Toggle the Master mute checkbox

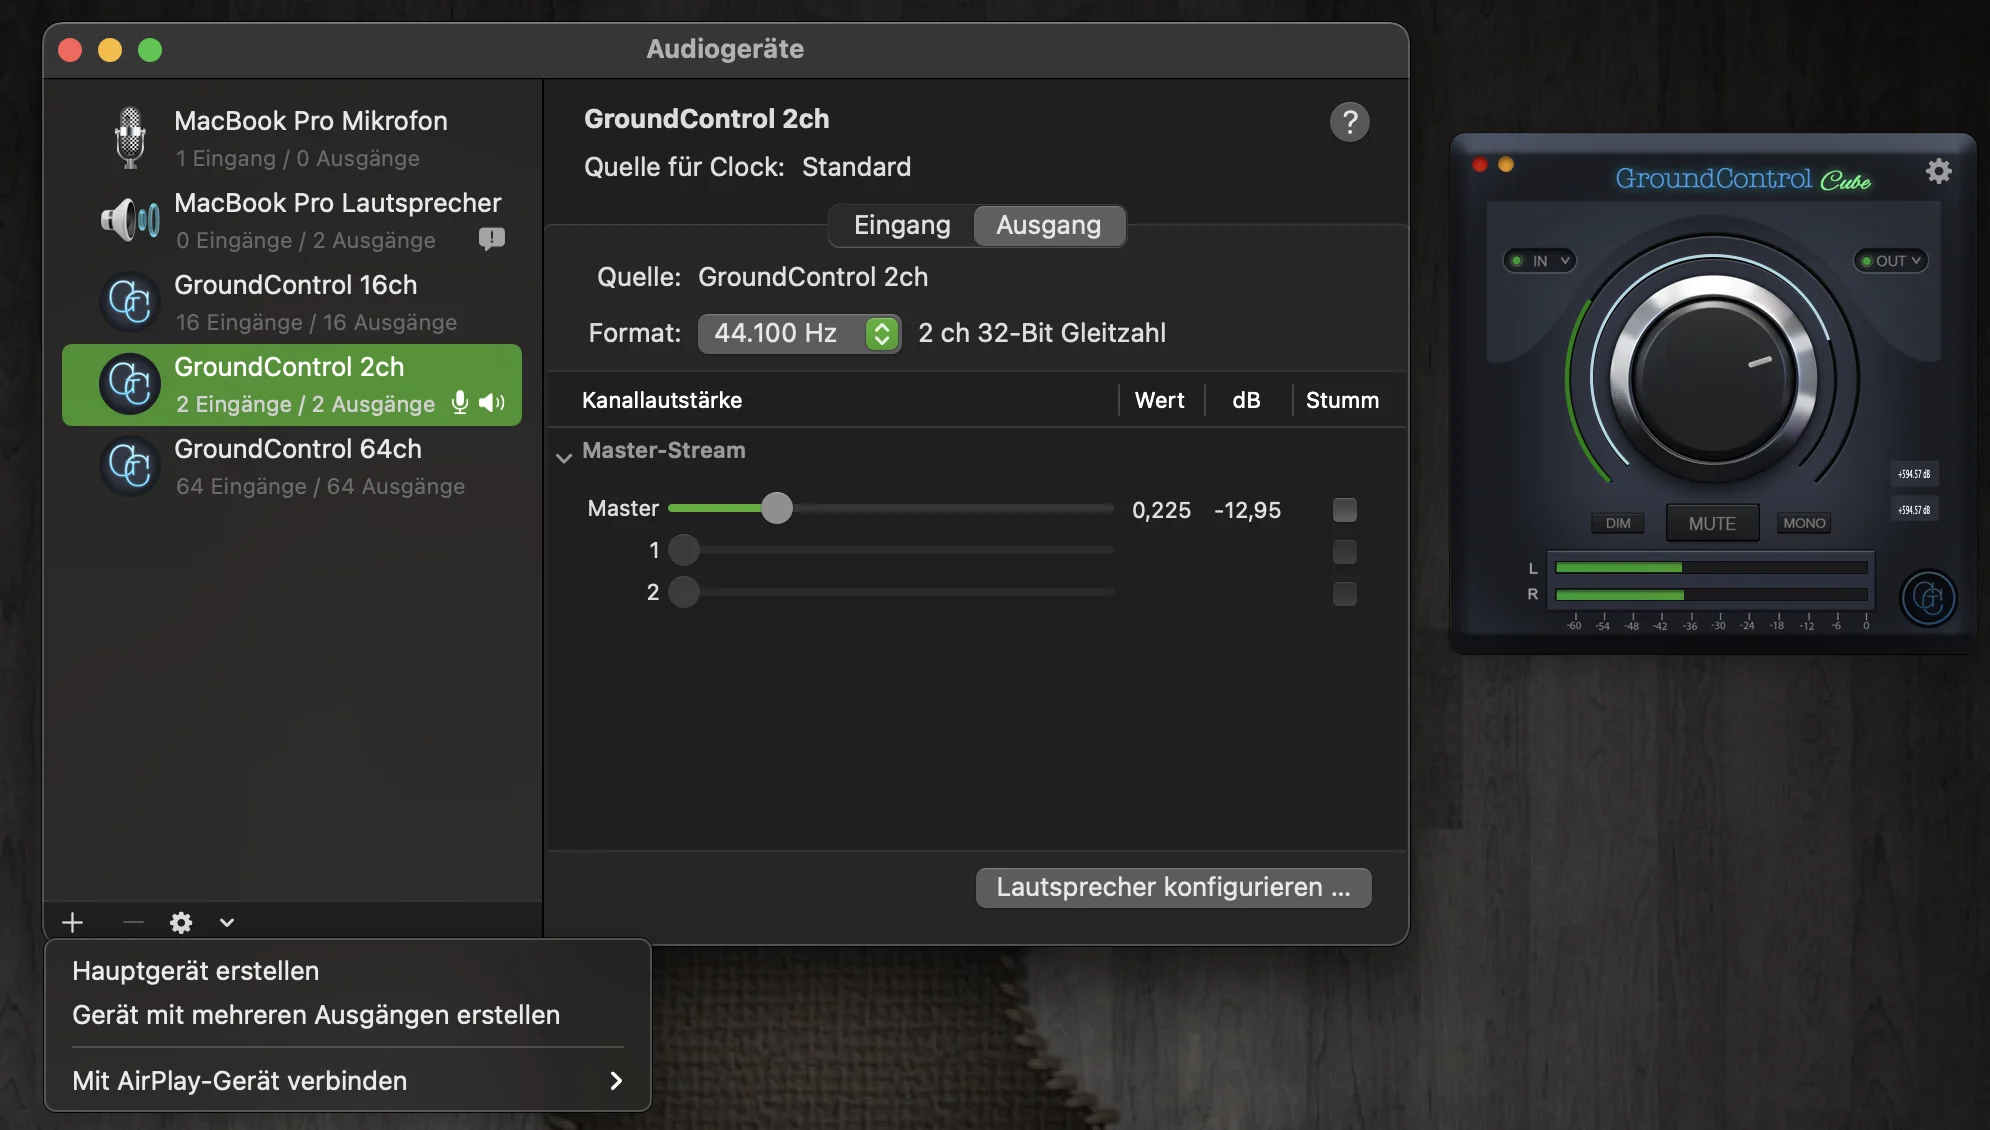pos(1345,510)
